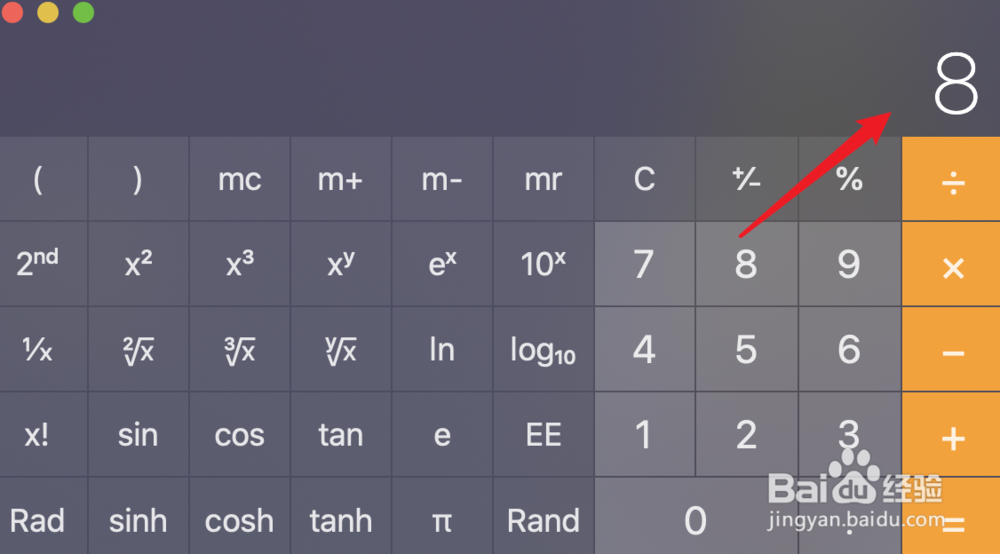The image size is (1000, 554).
Task: Click the minus operator key
Action: coord(952,351)
